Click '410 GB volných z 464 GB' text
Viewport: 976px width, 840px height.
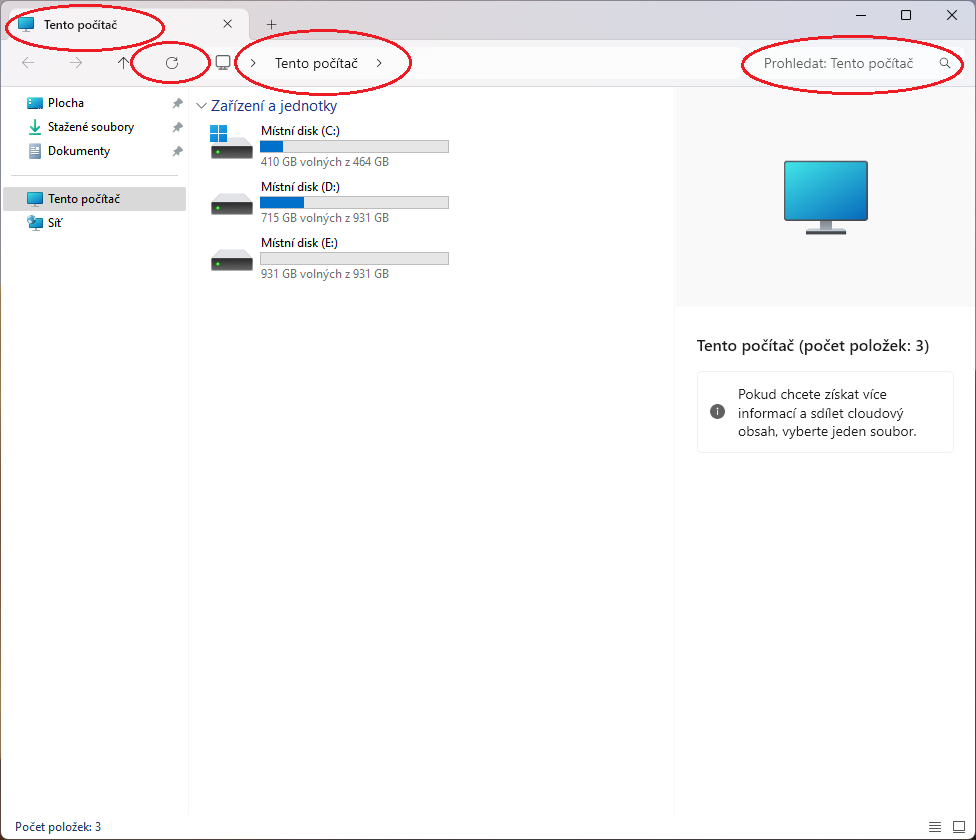coord(325,162)
